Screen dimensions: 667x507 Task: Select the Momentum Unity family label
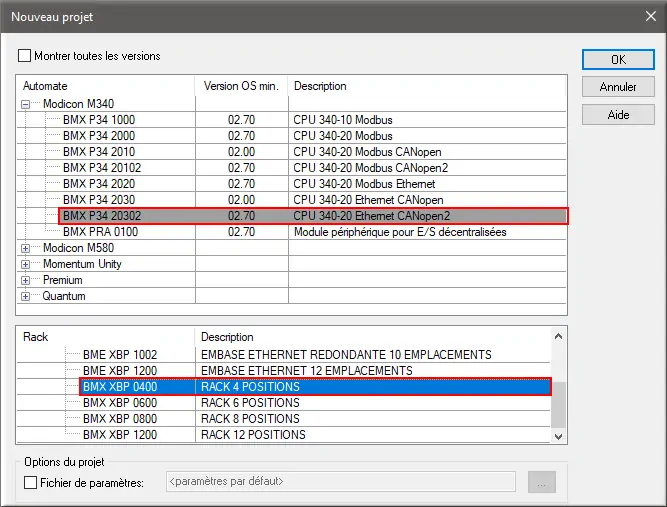82,264
